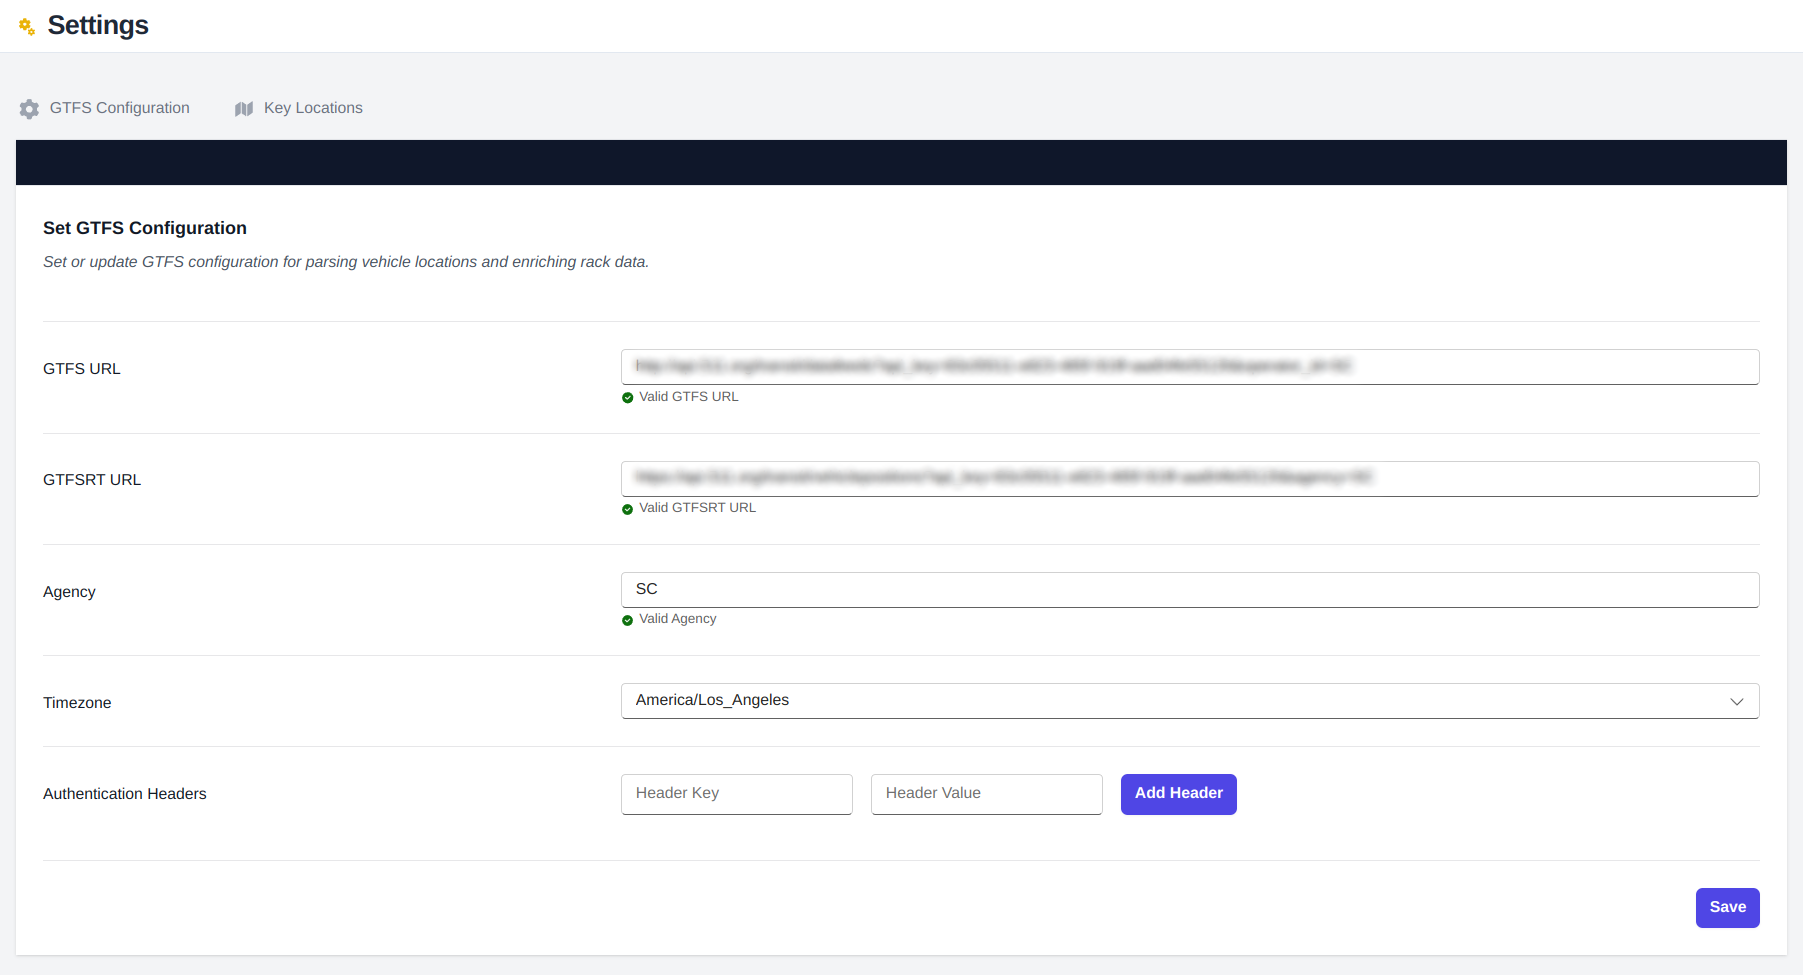Click the green checkmark beside Valid GTFSRT URL
1803x975 pixels.
[628, 508]
